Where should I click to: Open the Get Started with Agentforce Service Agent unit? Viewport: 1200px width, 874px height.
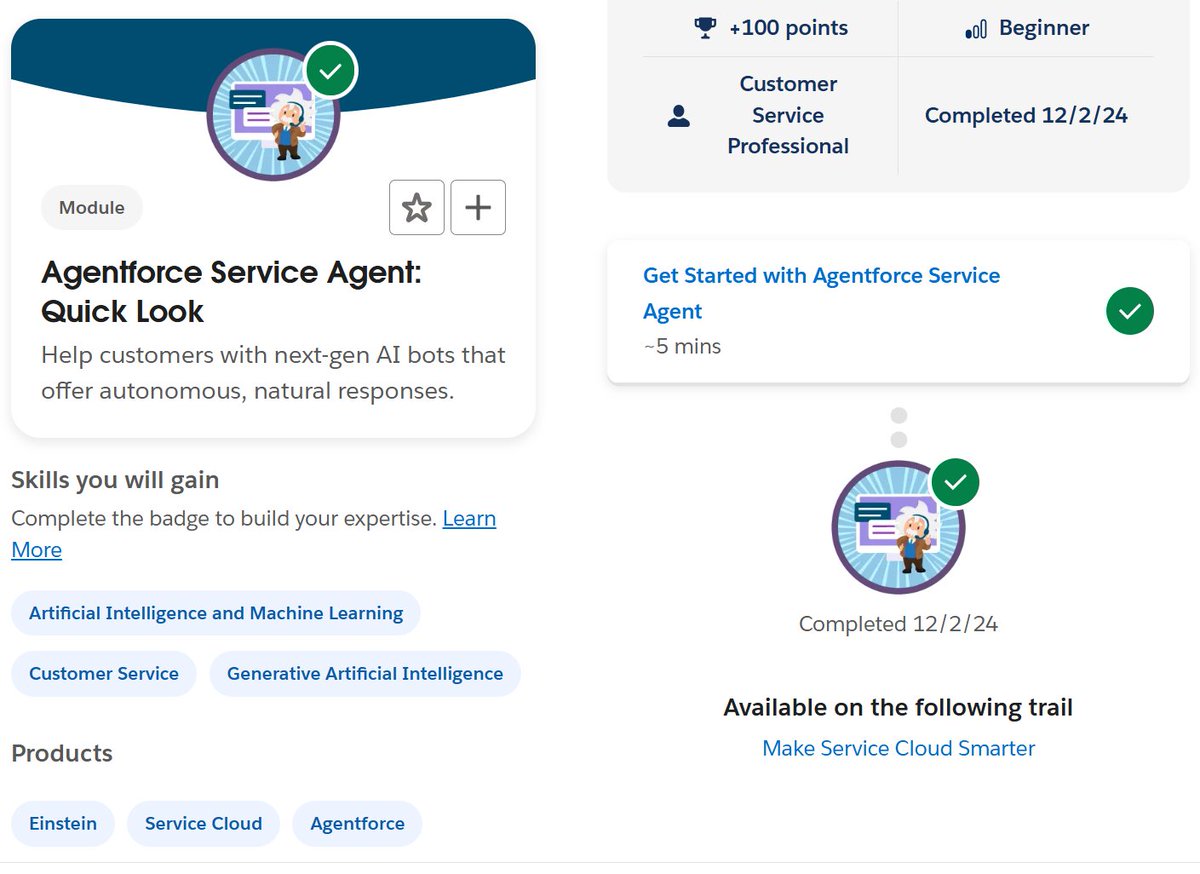821,293
